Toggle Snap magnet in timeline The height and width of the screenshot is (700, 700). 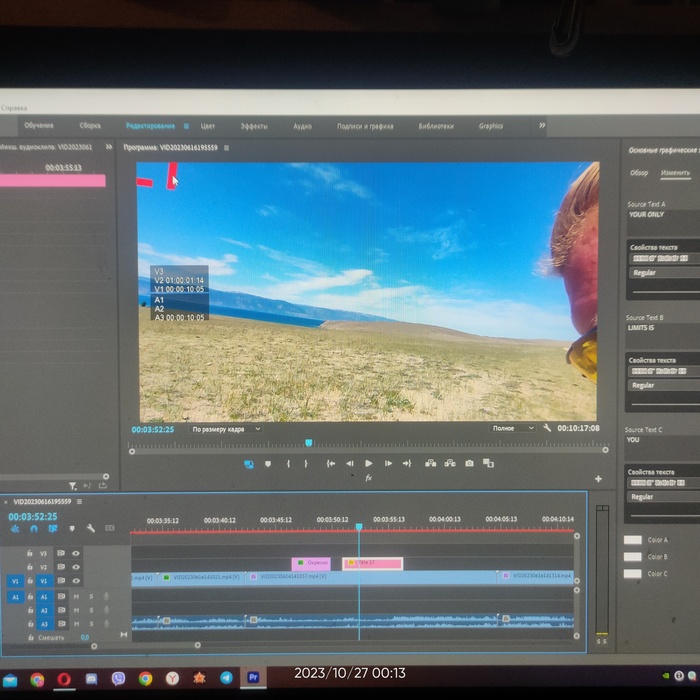tap(34, 529)
